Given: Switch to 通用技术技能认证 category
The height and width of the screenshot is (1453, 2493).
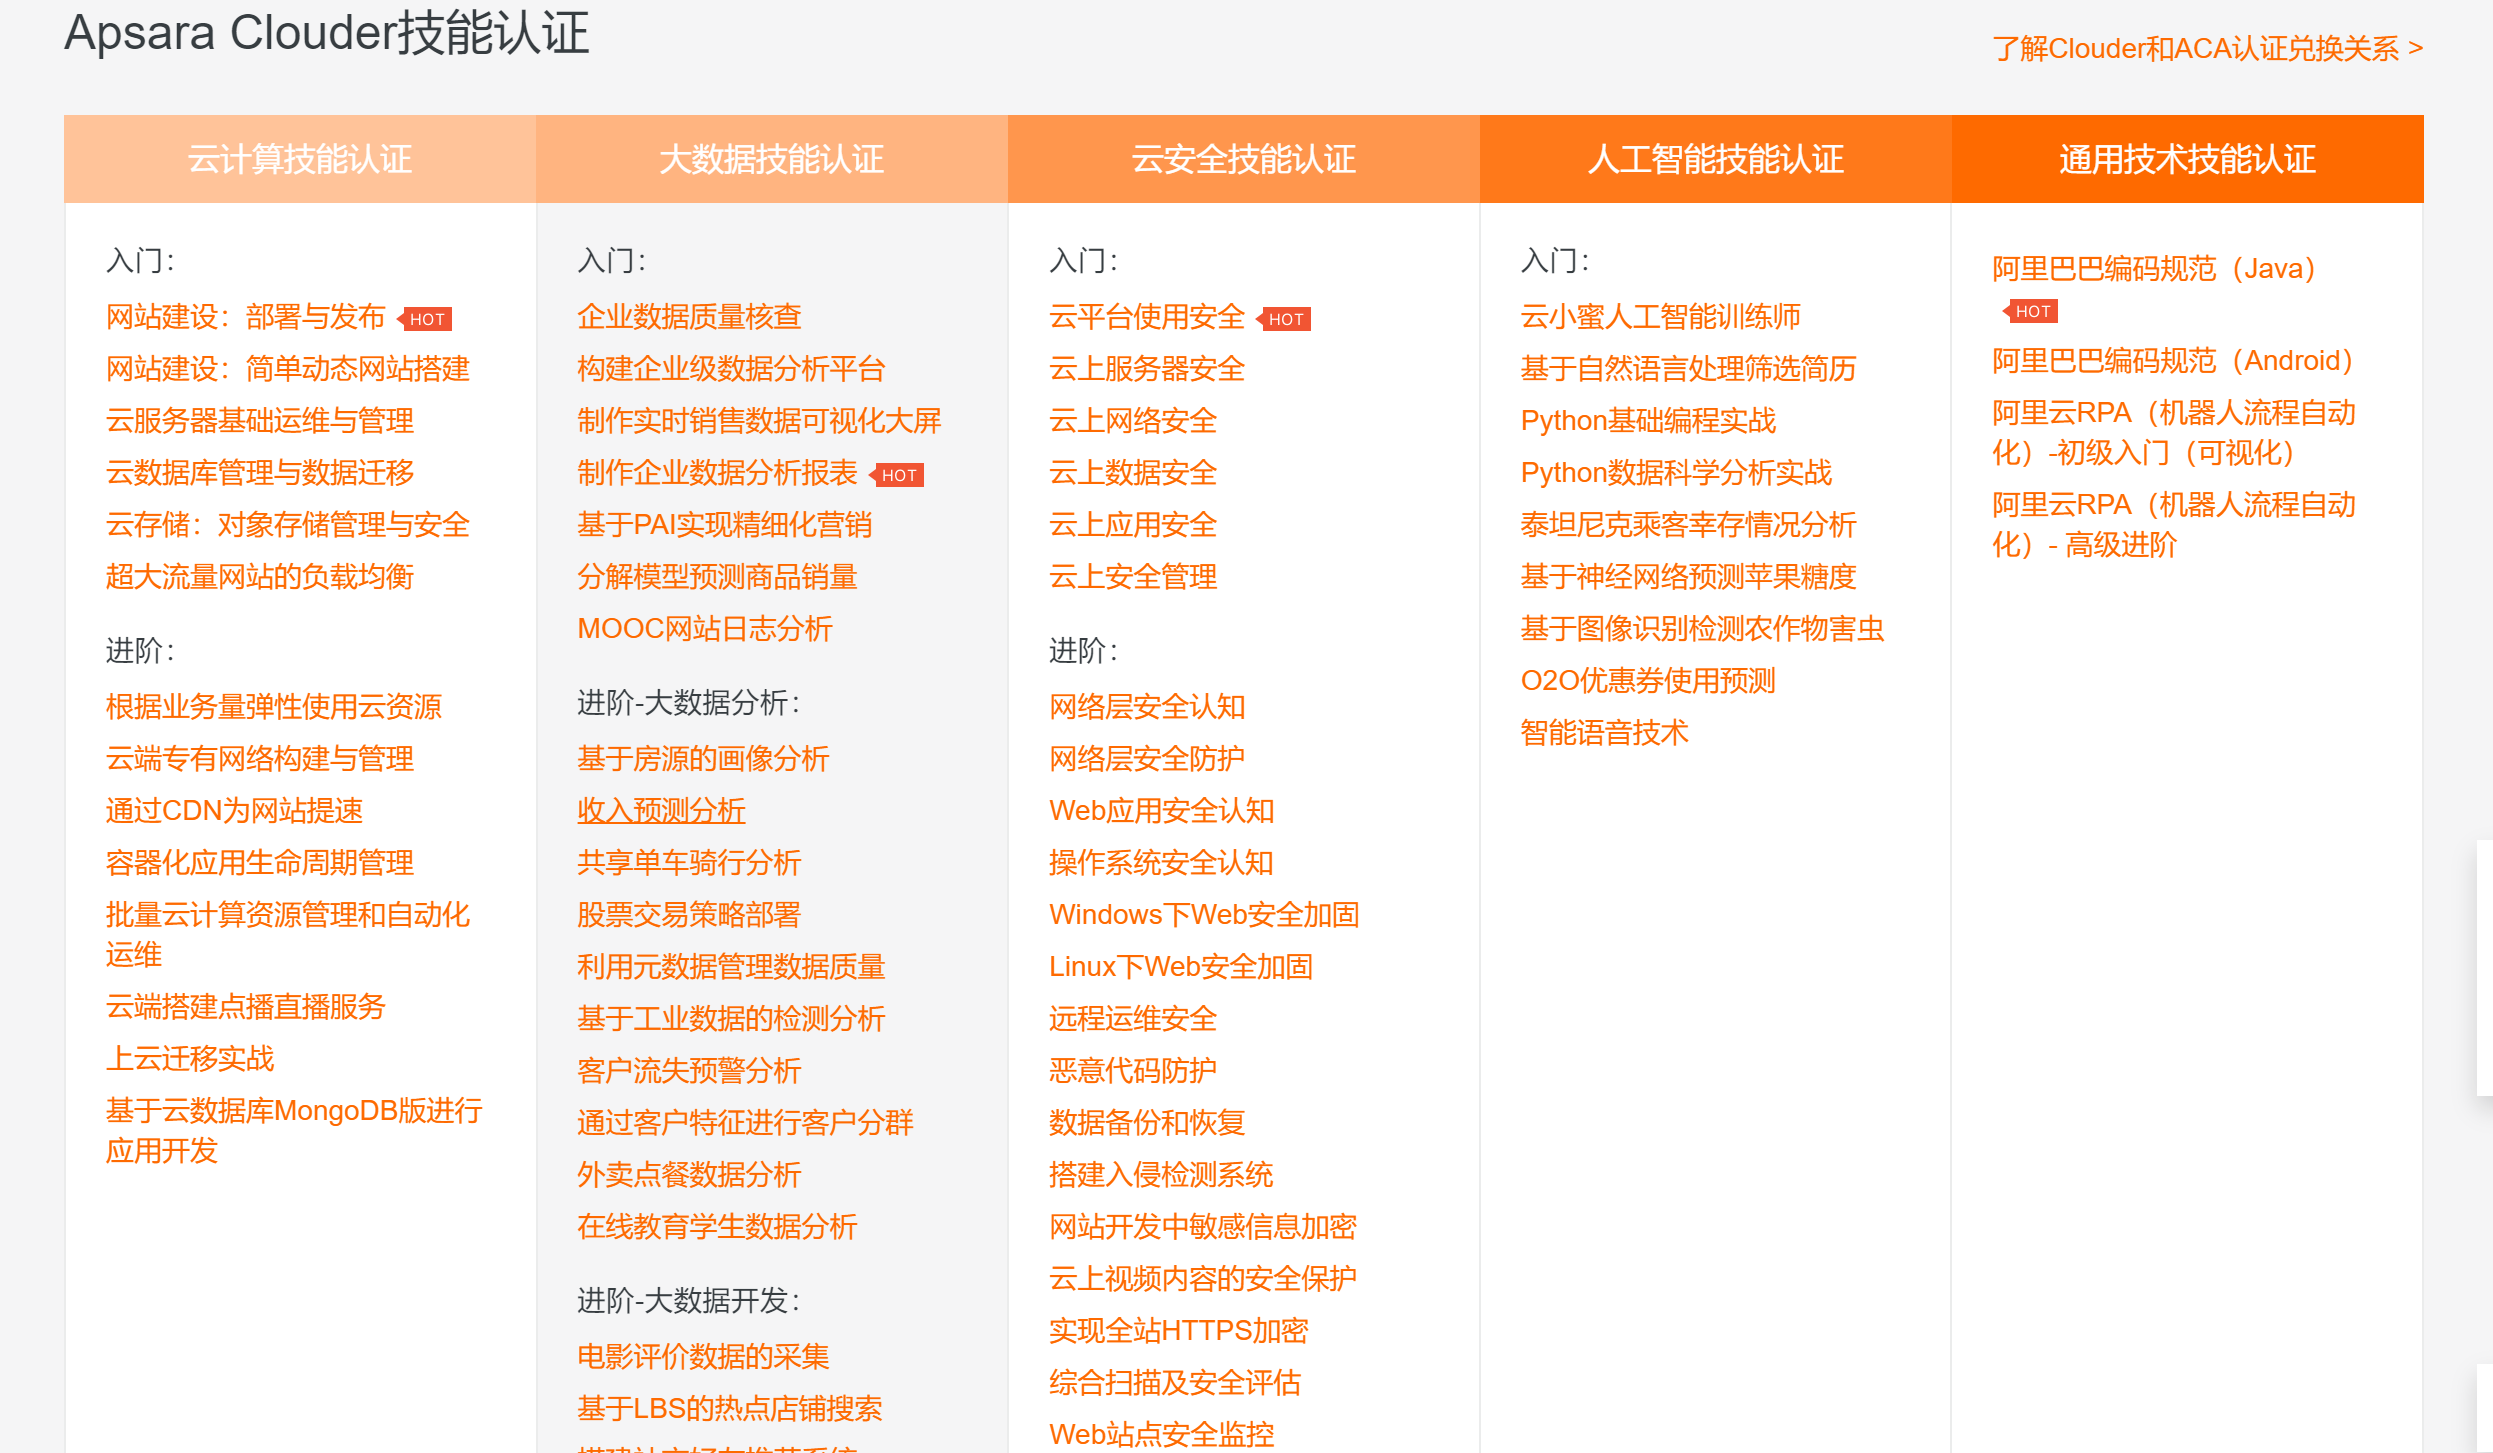Looking at the screenshot, I should click(2186, 158).
